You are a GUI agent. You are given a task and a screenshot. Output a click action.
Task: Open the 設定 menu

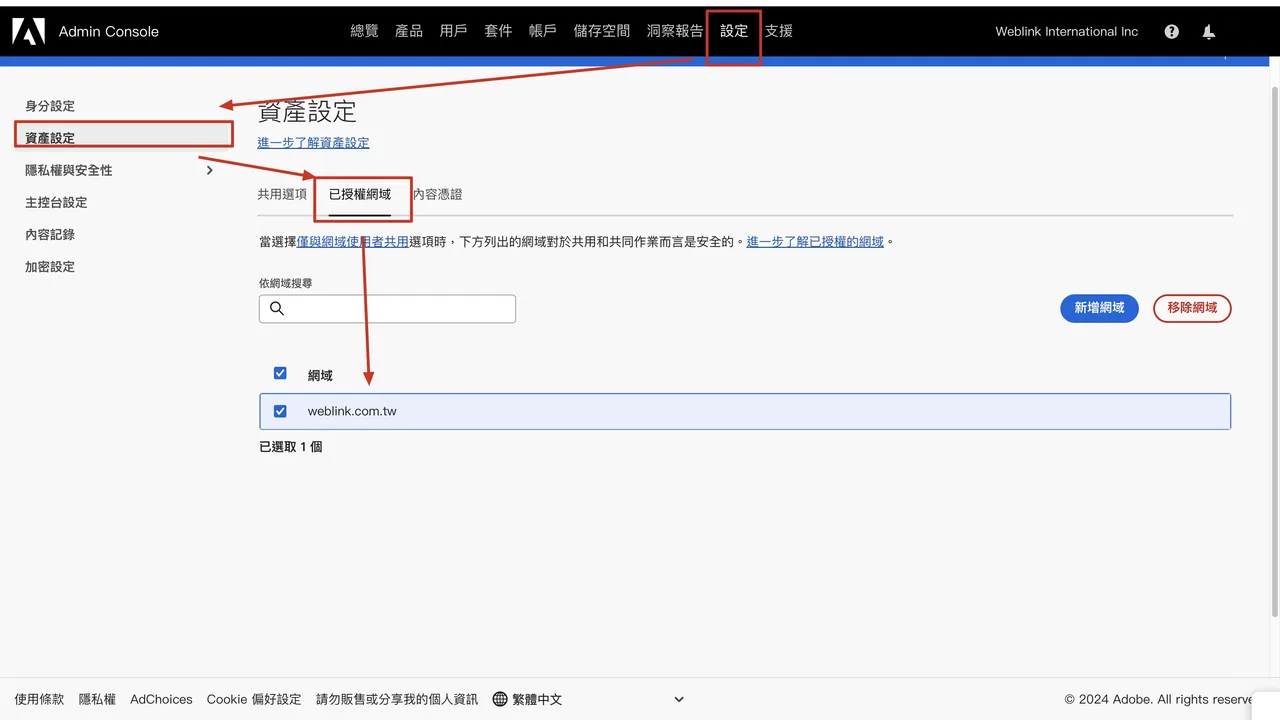pos(734,31)
